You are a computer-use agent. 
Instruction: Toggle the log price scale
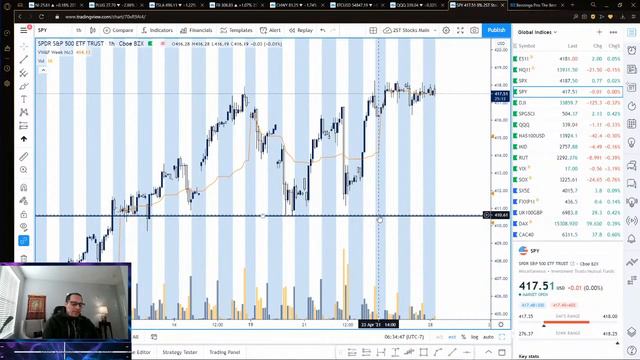click(x=474, y=337)
